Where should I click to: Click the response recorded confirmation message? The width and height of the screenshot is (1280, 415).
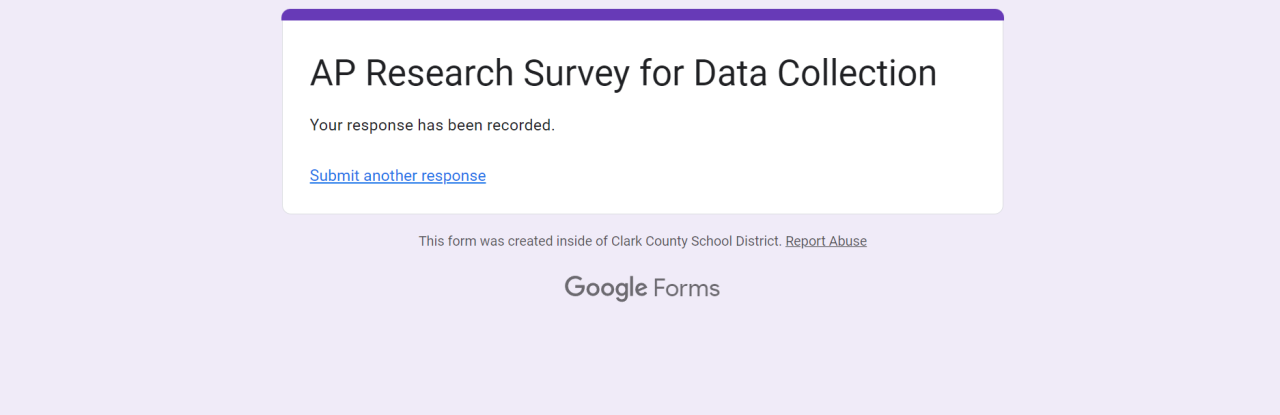tap(432, 125)
